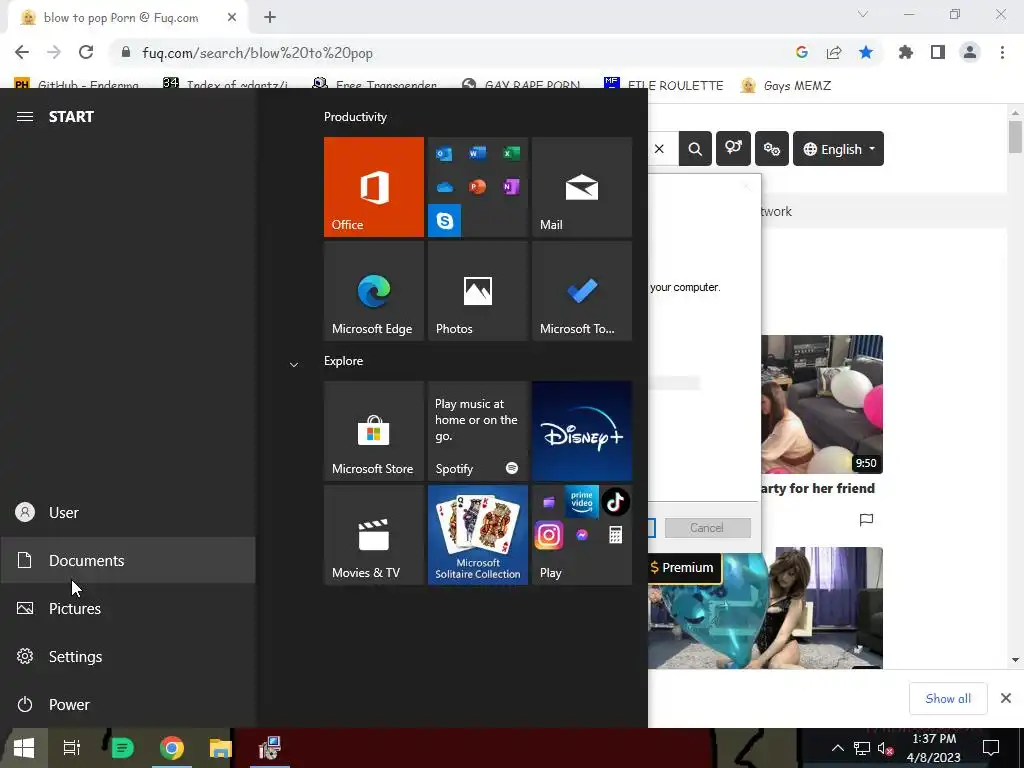The height and width of the screenshot is (768, 1024).
Task: Launch Skype tile
Action: pyautogui.click(x=444, y=221)
